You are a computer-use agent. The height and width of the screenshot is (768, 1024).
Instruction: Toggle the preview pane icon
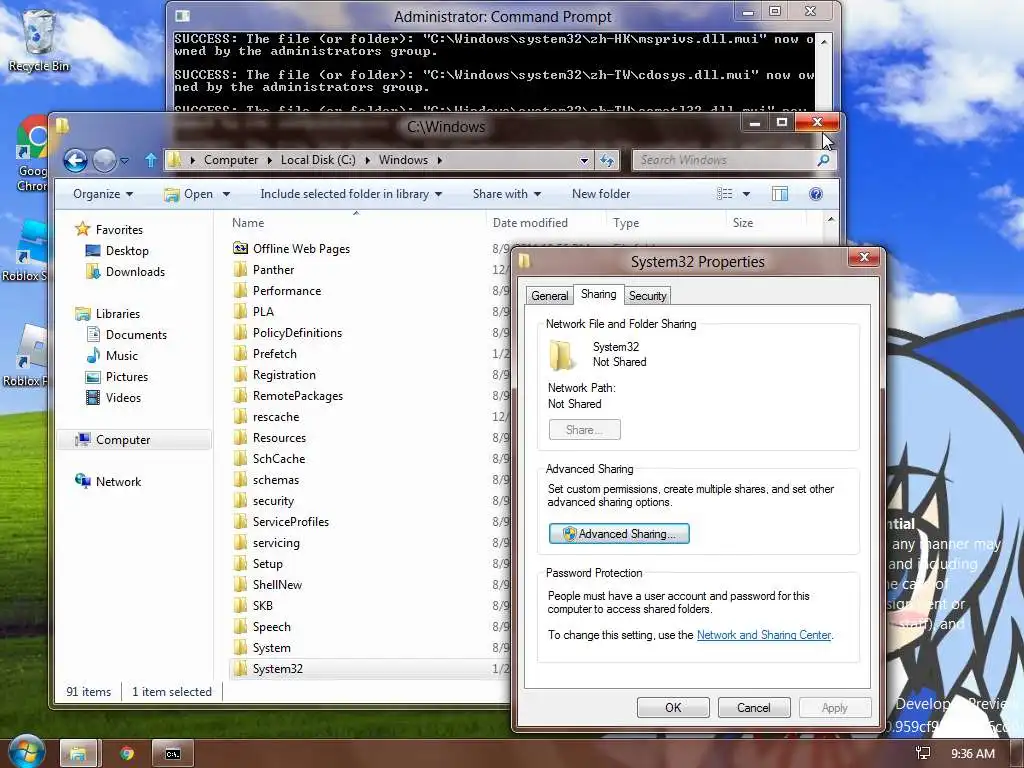[x=780, y=194]
